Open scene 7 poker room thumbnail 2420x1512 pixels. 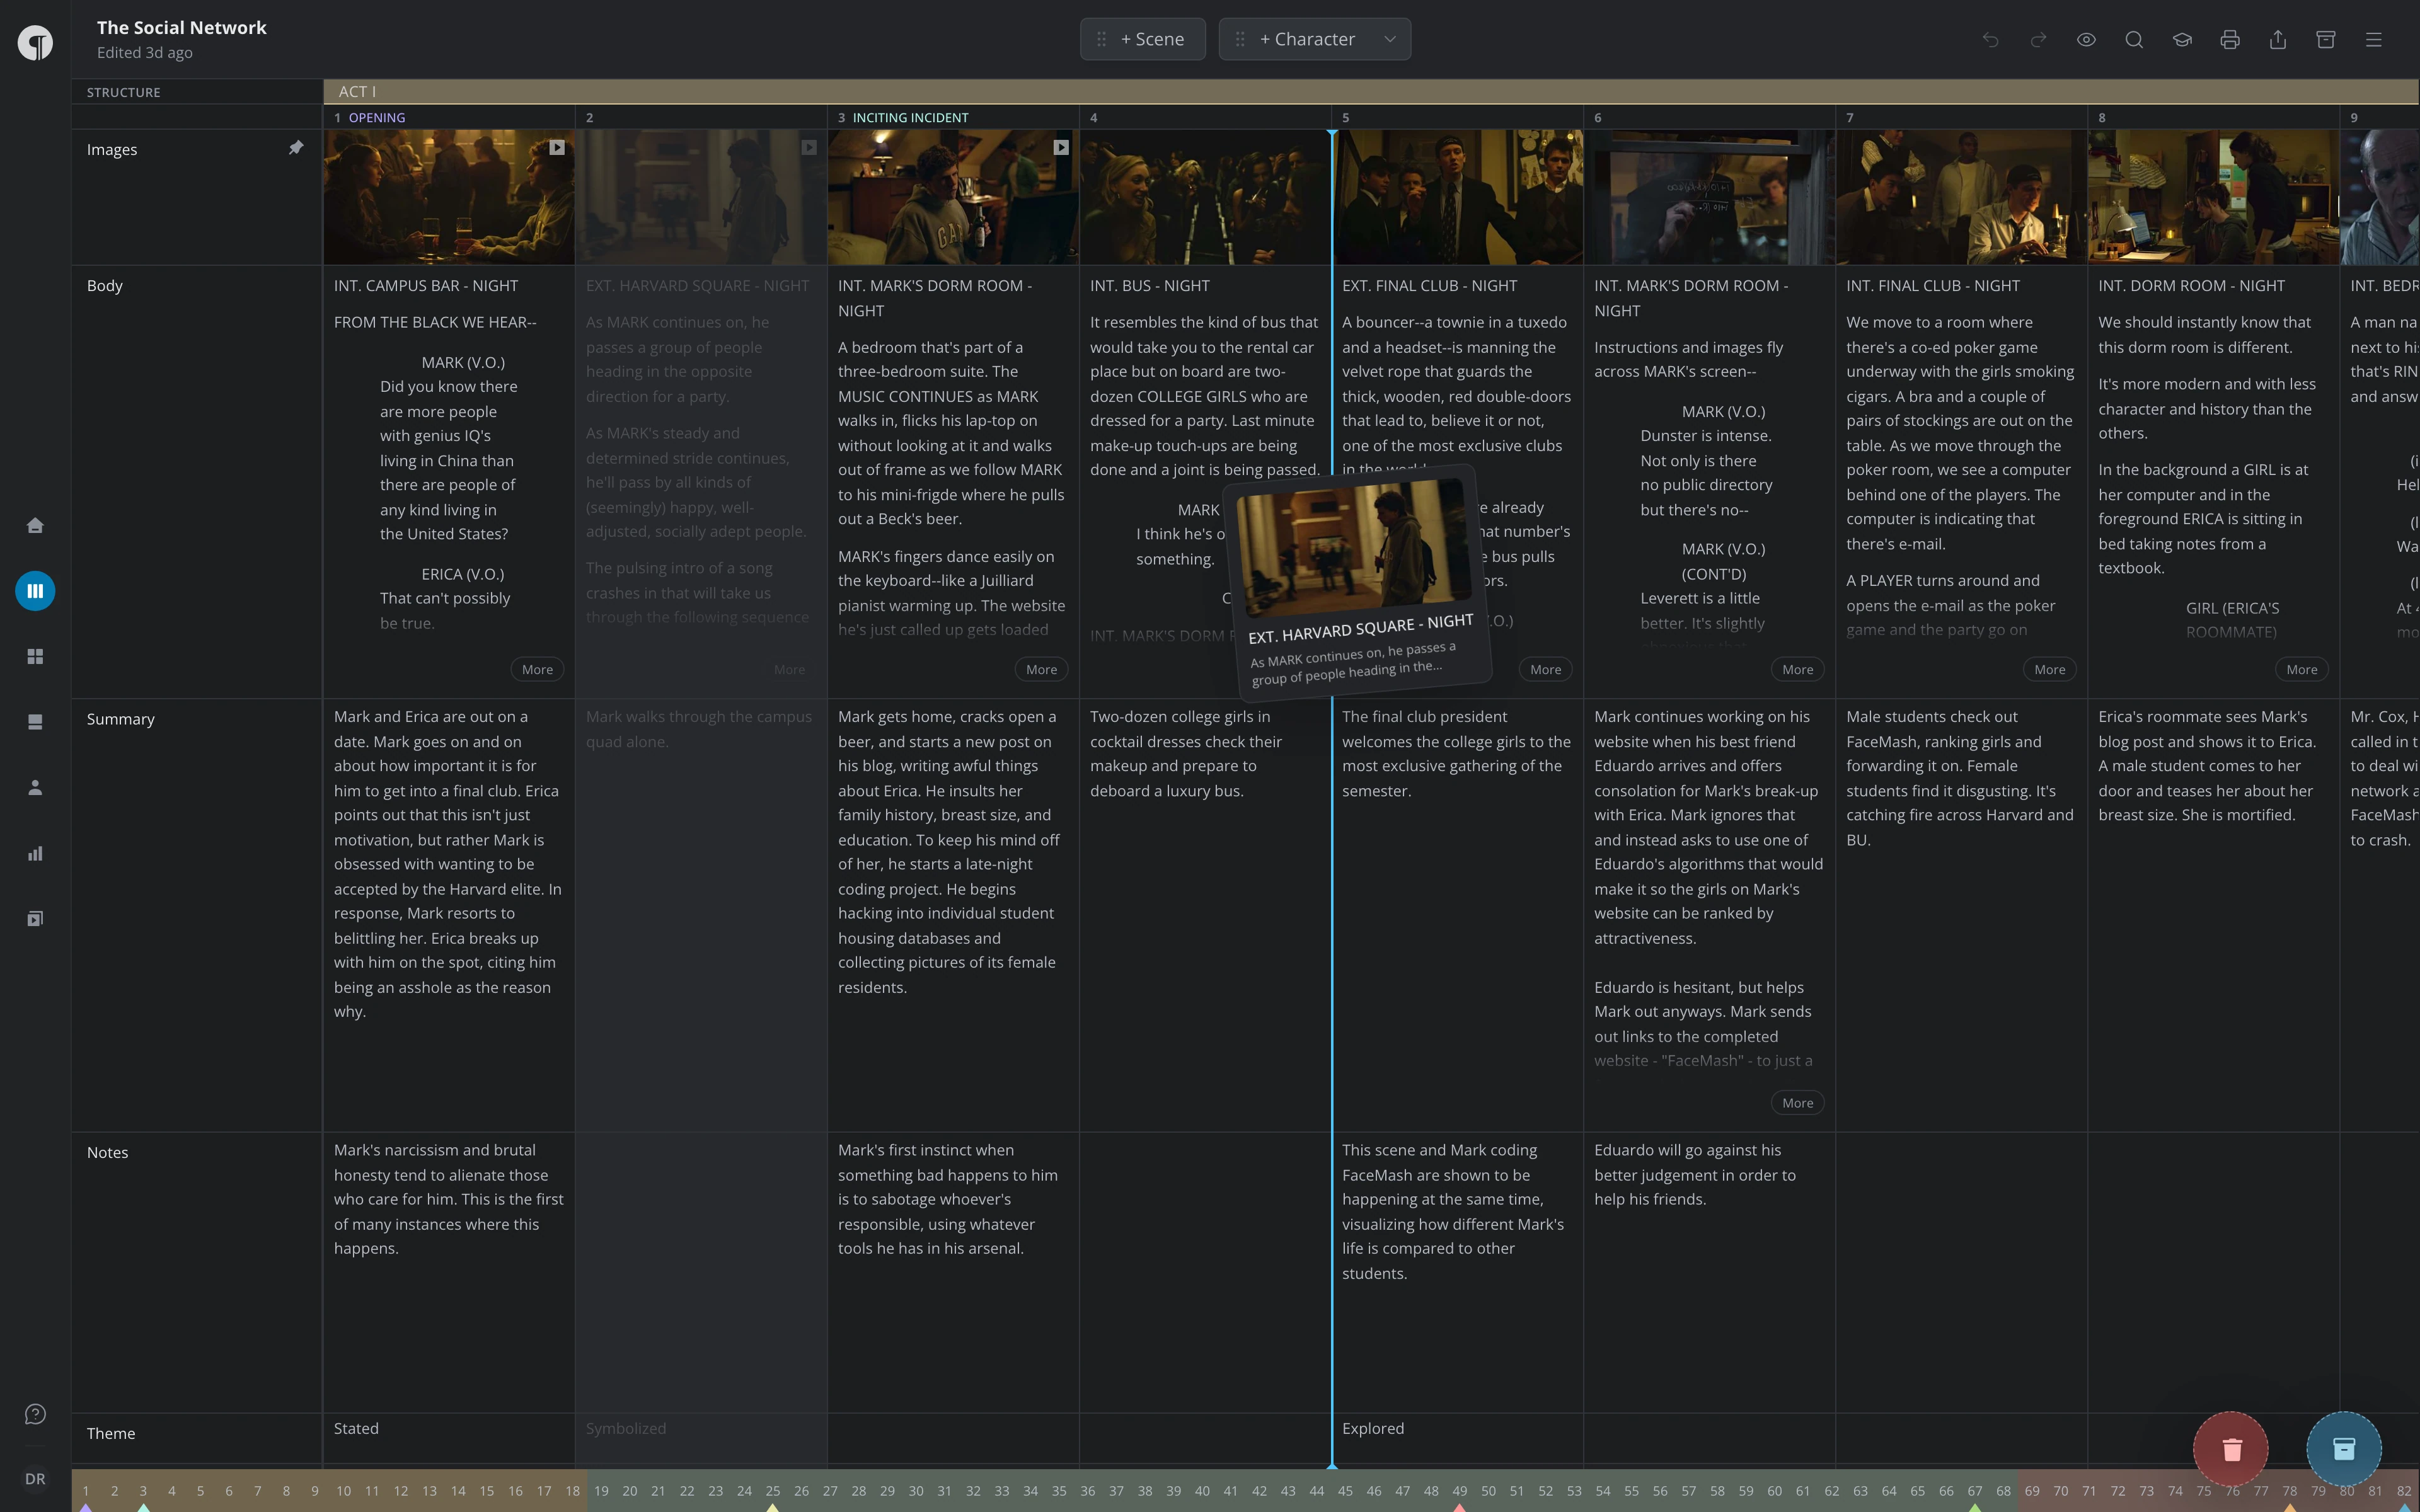pos(1962,197)
